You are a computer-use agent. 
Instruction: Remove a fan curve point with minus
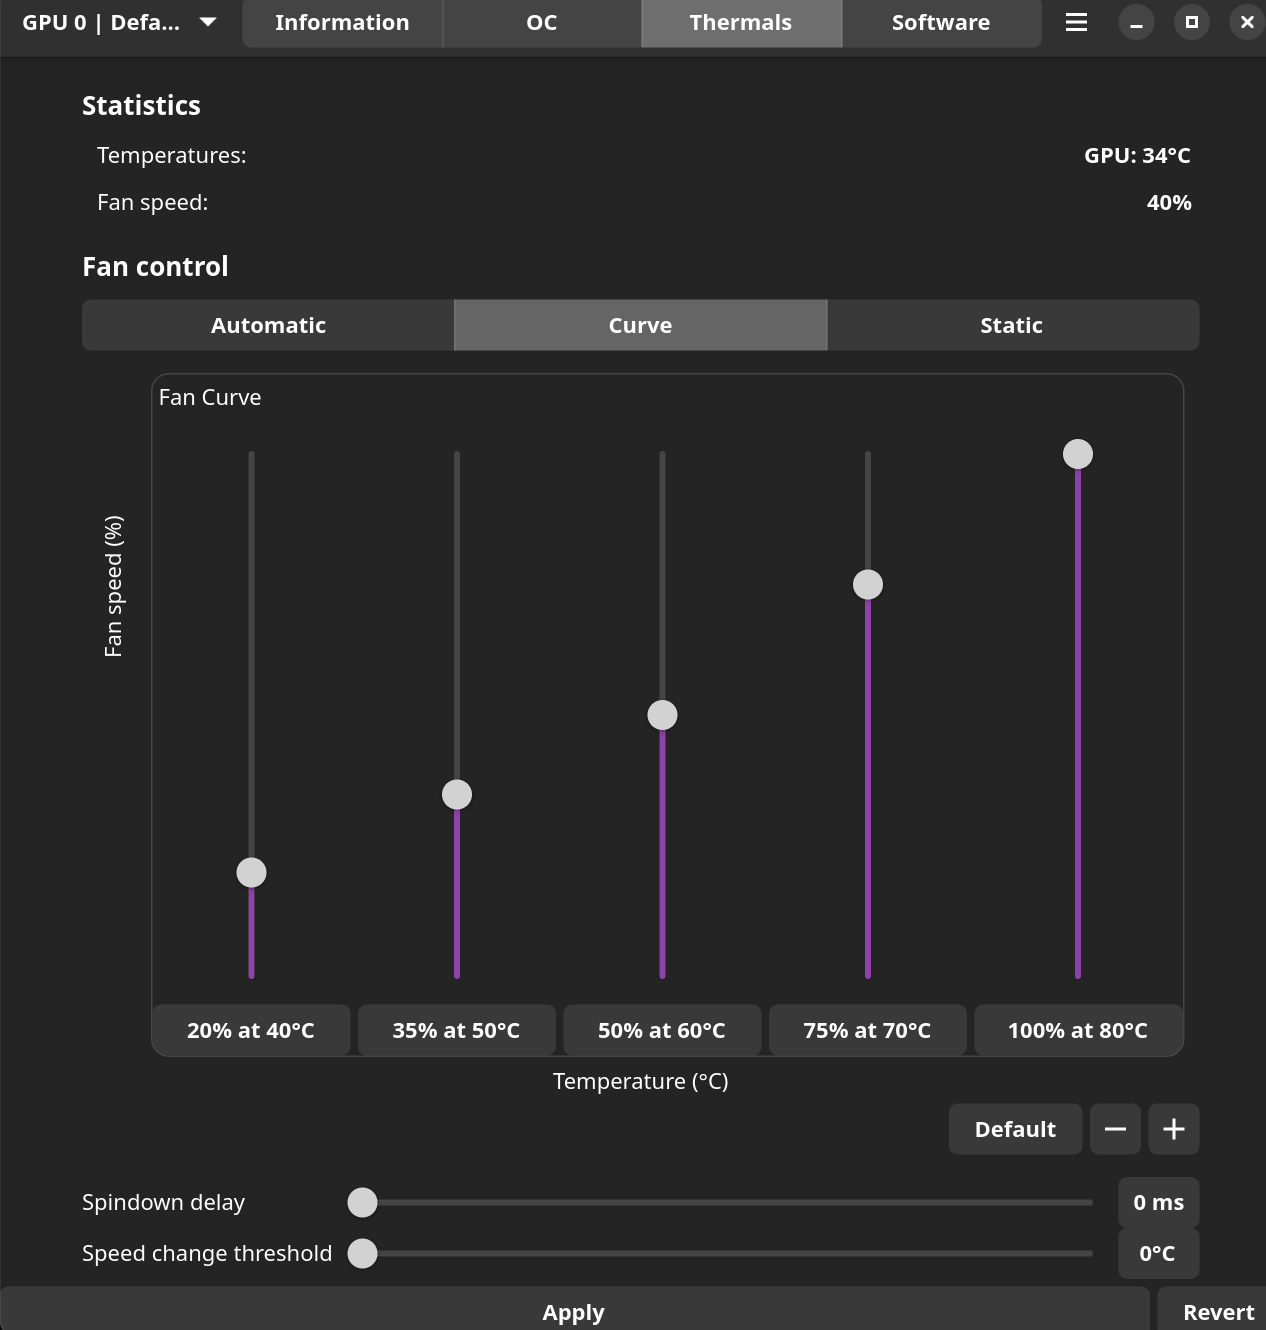(1115, 1129)
